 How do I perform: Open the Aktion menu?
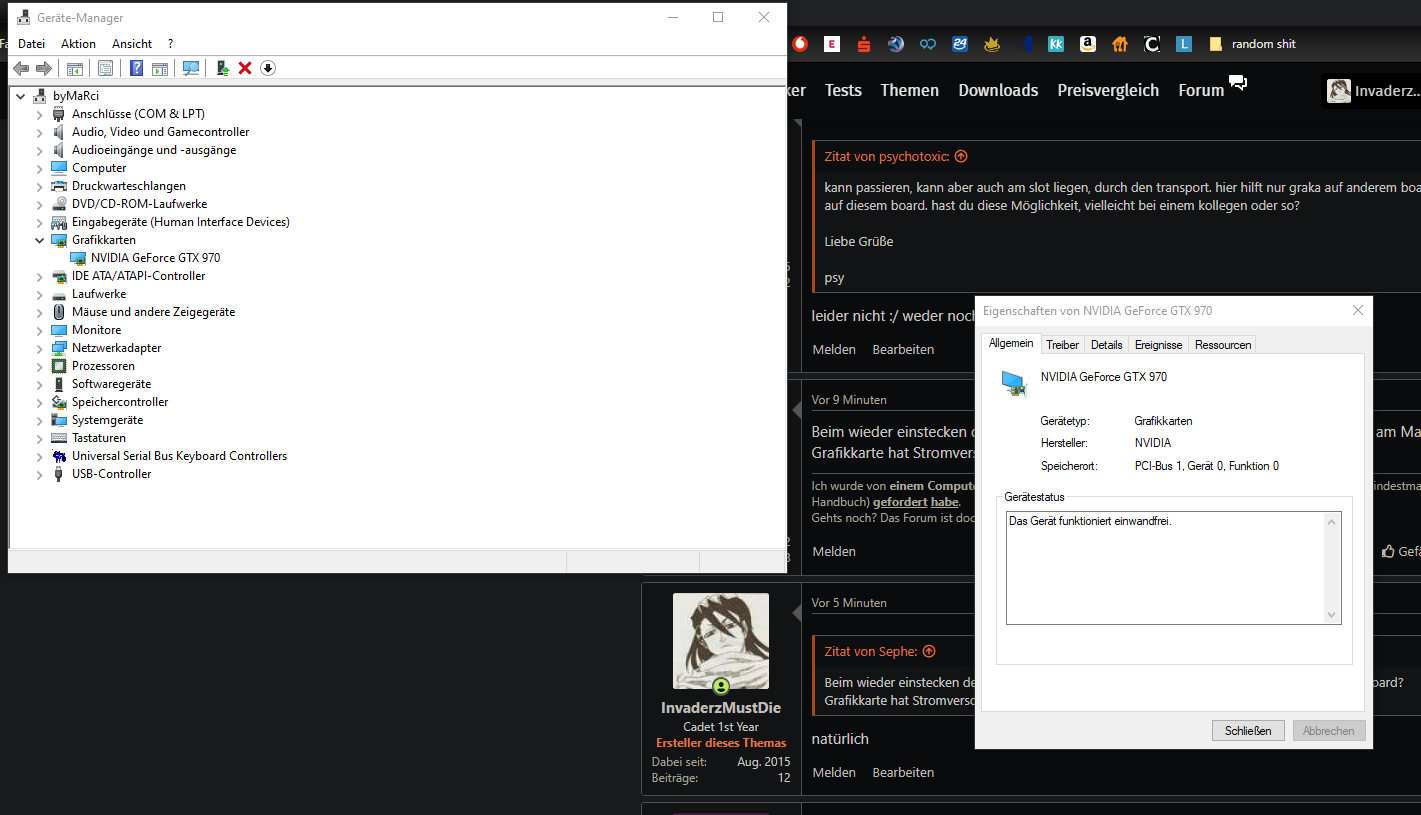pyautogui.click(x=78, y=44)
